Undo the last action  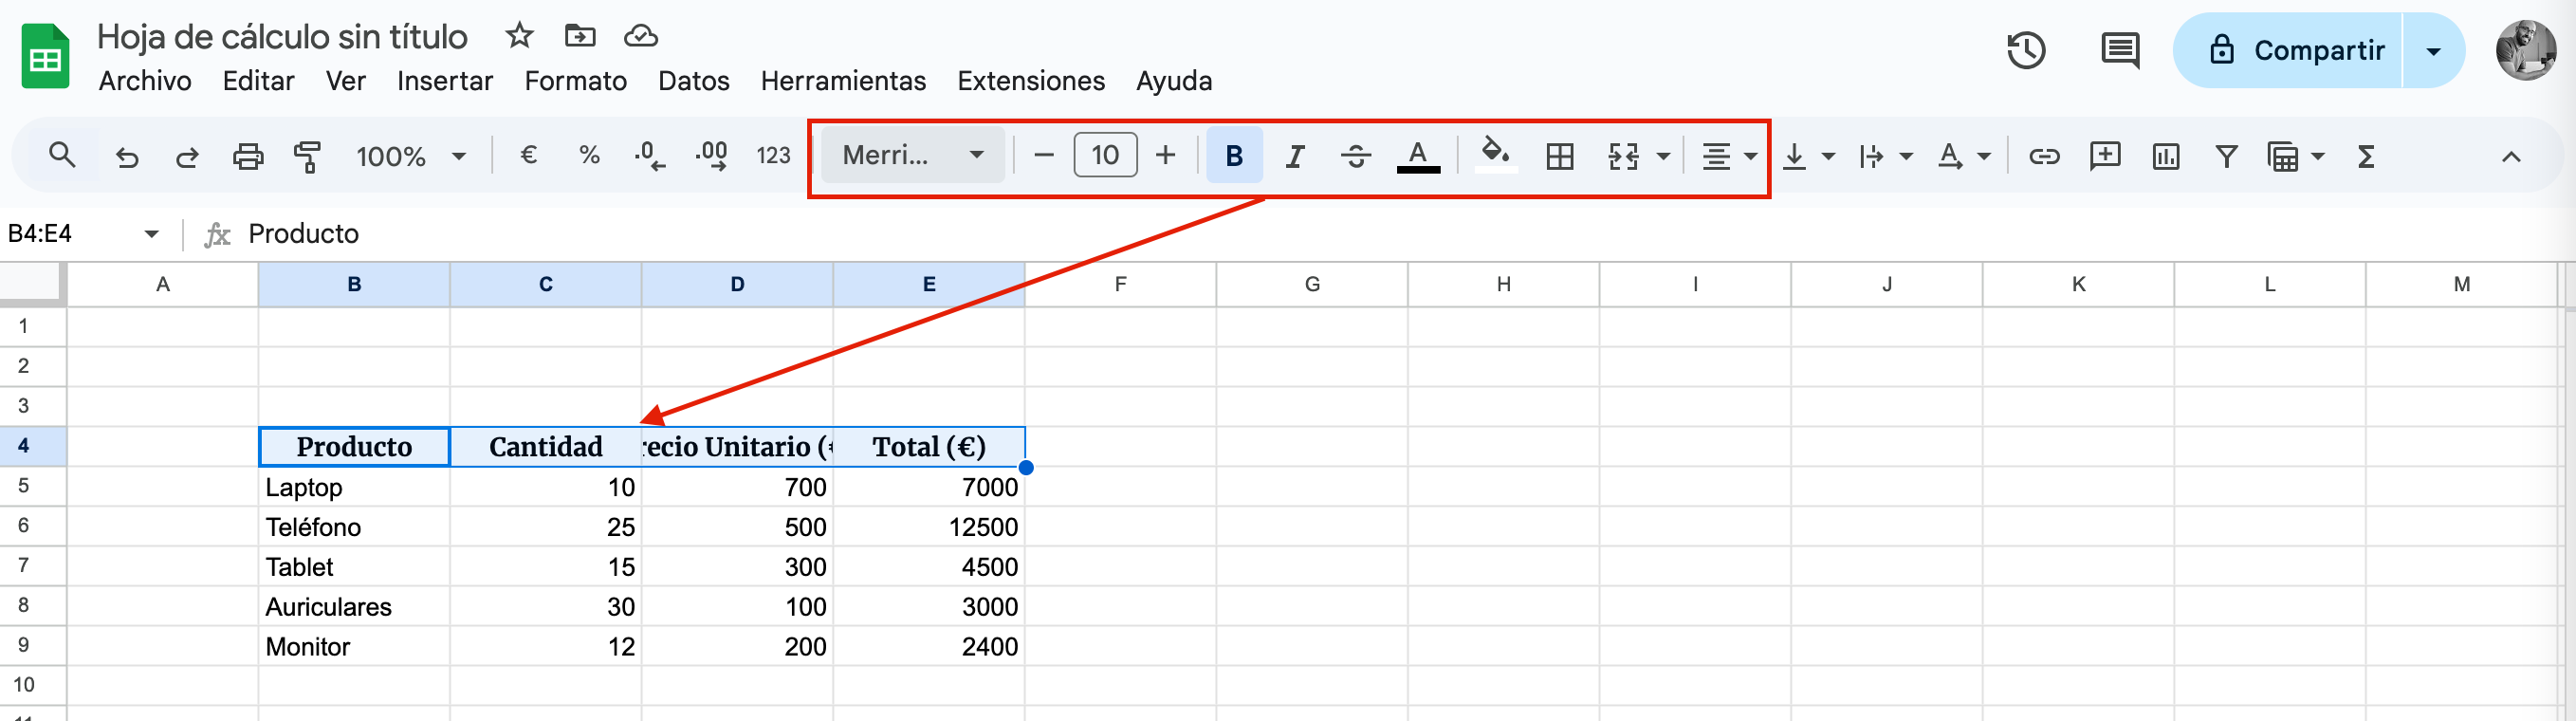point(127,157)
